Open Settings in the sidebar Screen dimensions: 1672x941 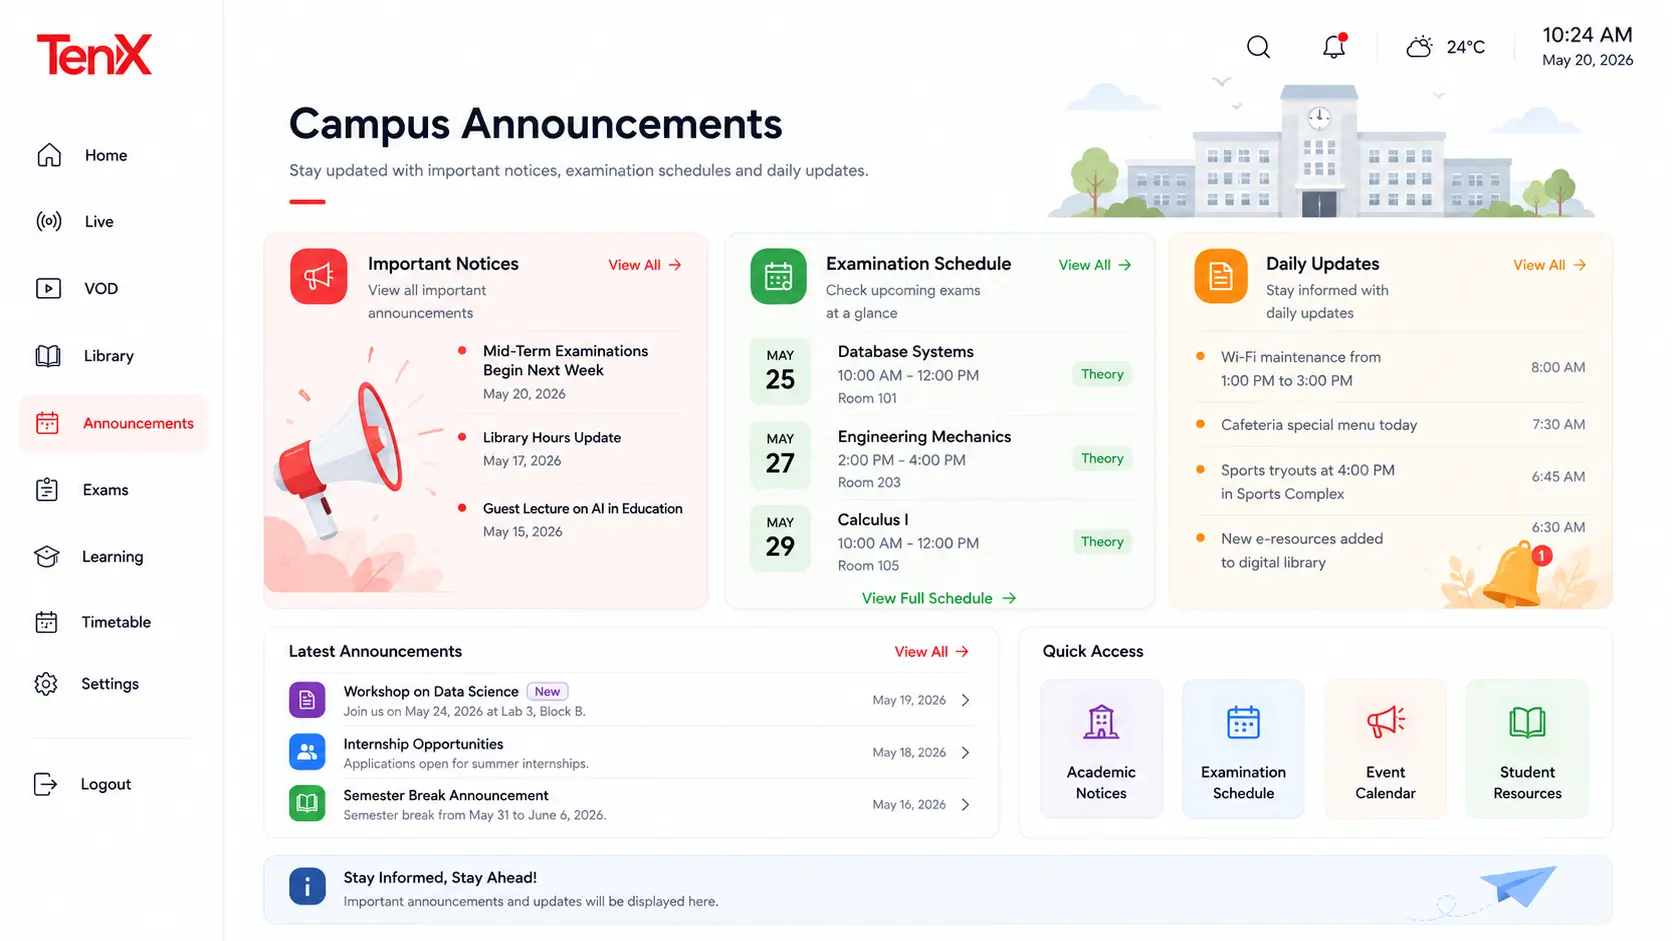point(112,684)
